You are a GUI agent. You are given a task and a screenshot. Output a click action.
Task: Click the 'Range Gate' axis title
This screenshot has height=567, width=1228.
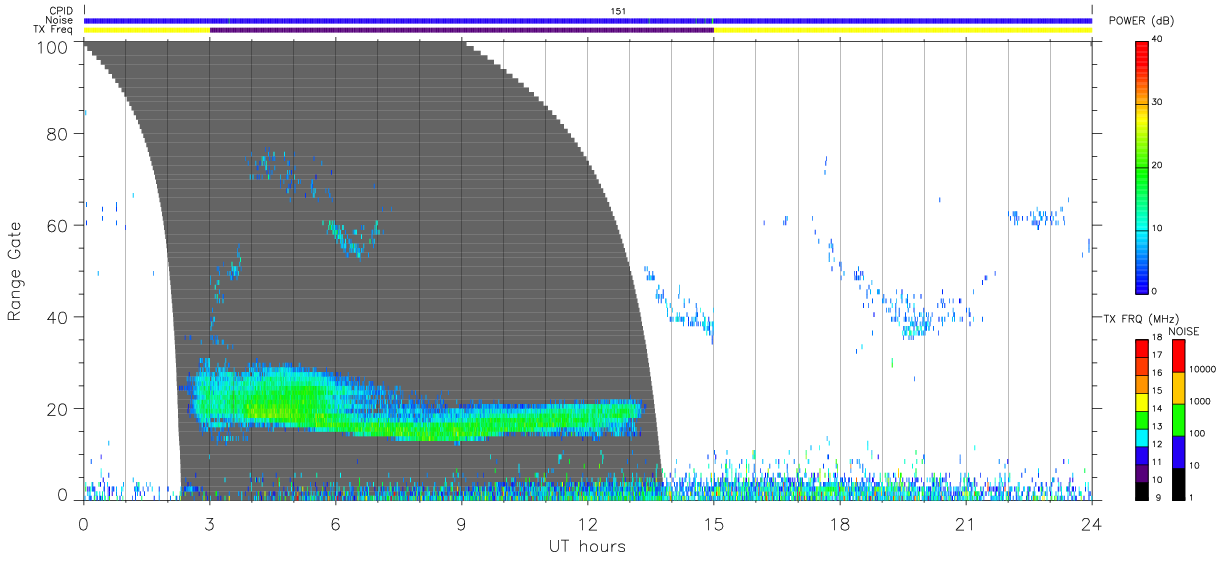[15, 272]
